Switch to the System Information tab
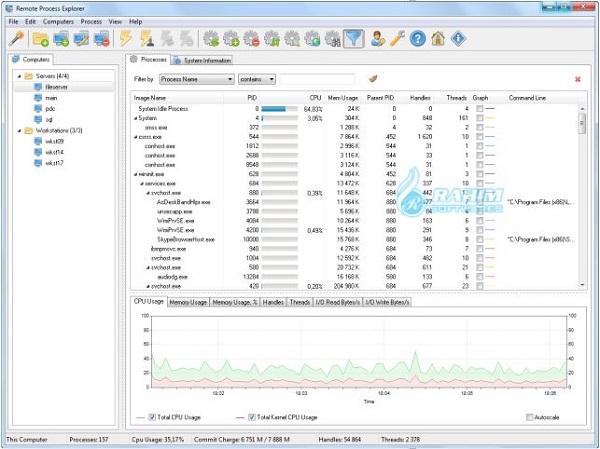The width and height of the screenshot is (600, 449). (213, 59)
